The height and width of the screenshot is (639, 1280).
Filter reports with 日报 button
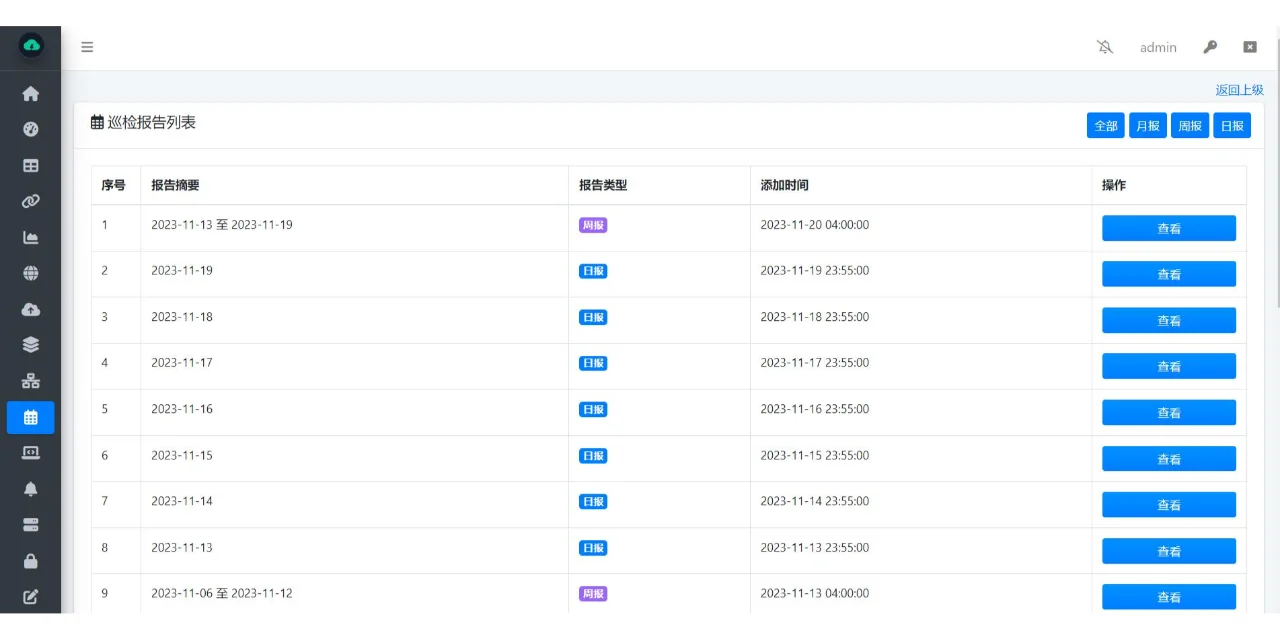[1232, 126]
